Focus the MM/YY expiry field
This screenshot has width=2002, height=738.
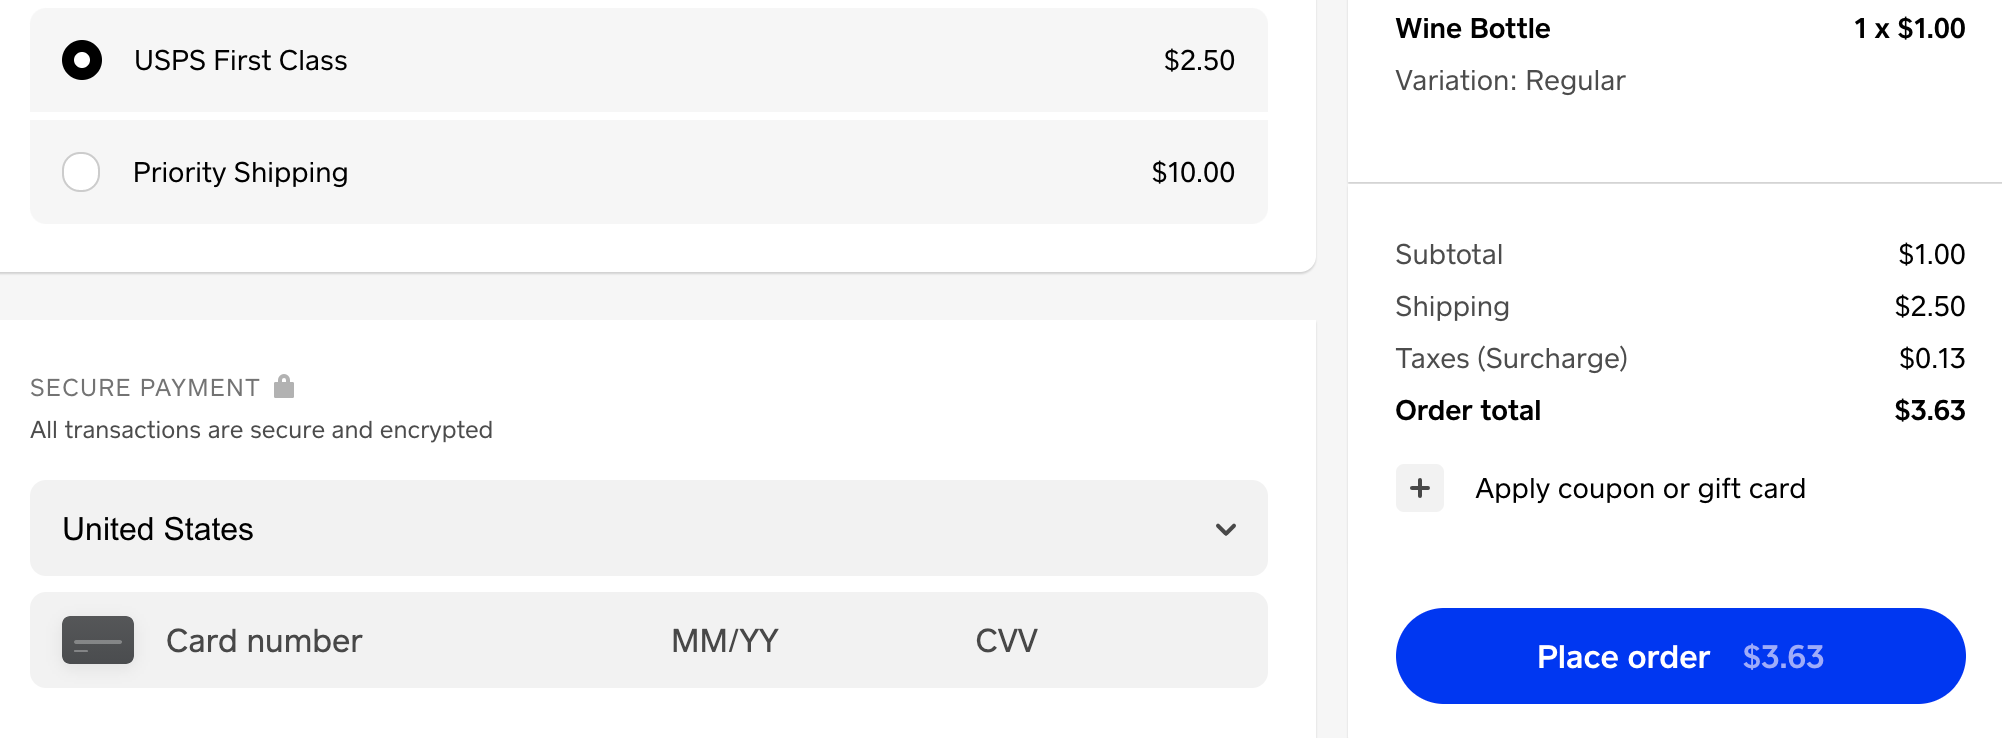point(724,640)
